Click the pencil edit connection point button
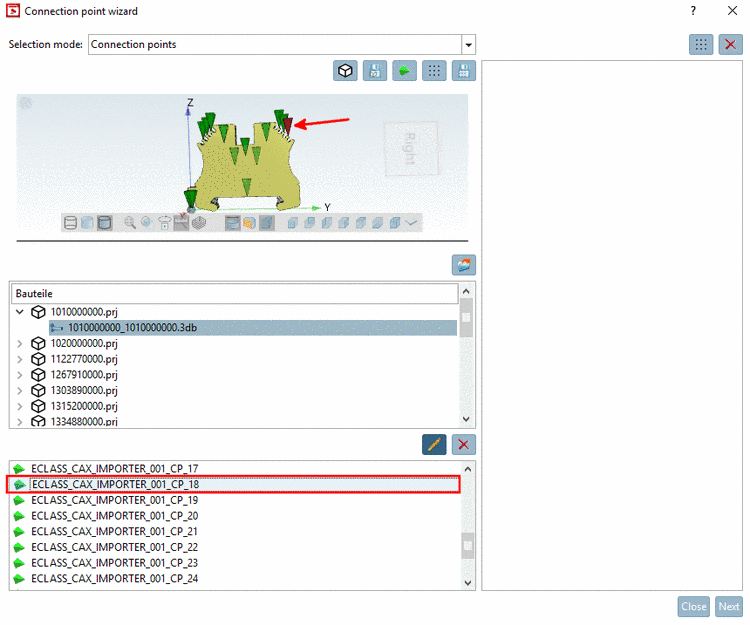Image resolution: width=750 pixels, height=625 pixels. [434, 445]
